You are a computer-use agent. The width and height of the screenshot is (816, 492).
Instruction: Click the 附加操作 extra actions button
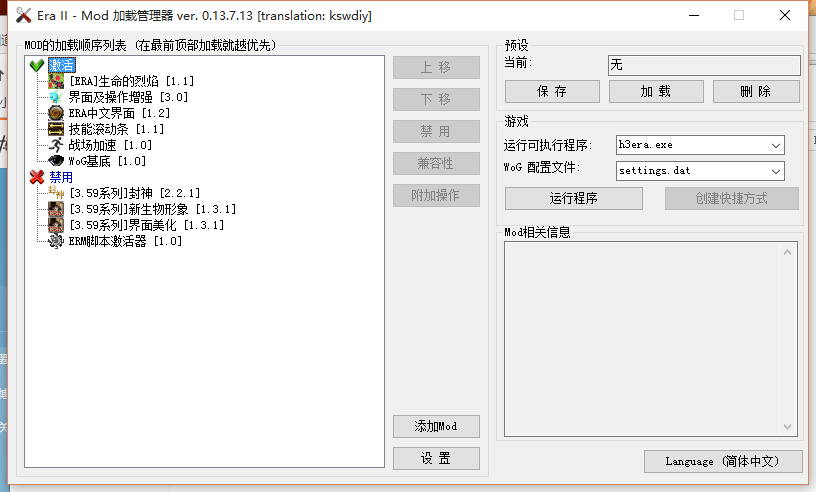point(436,195)
